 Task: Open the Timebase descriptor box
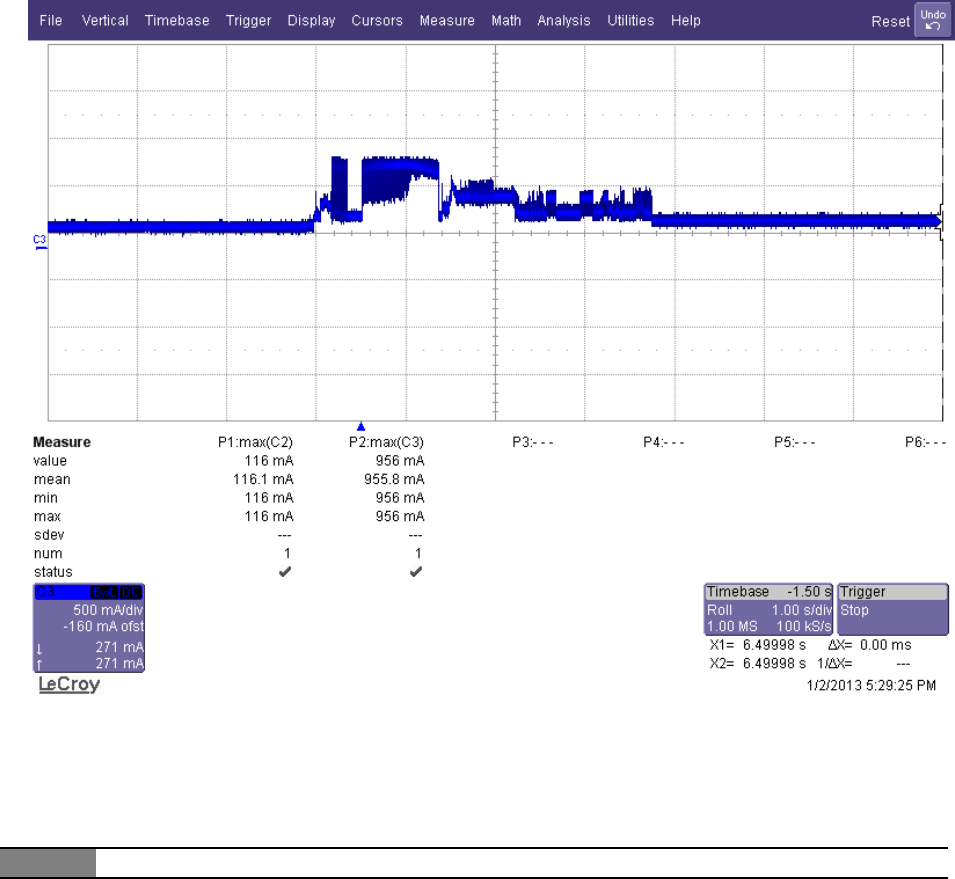point(768,609)
